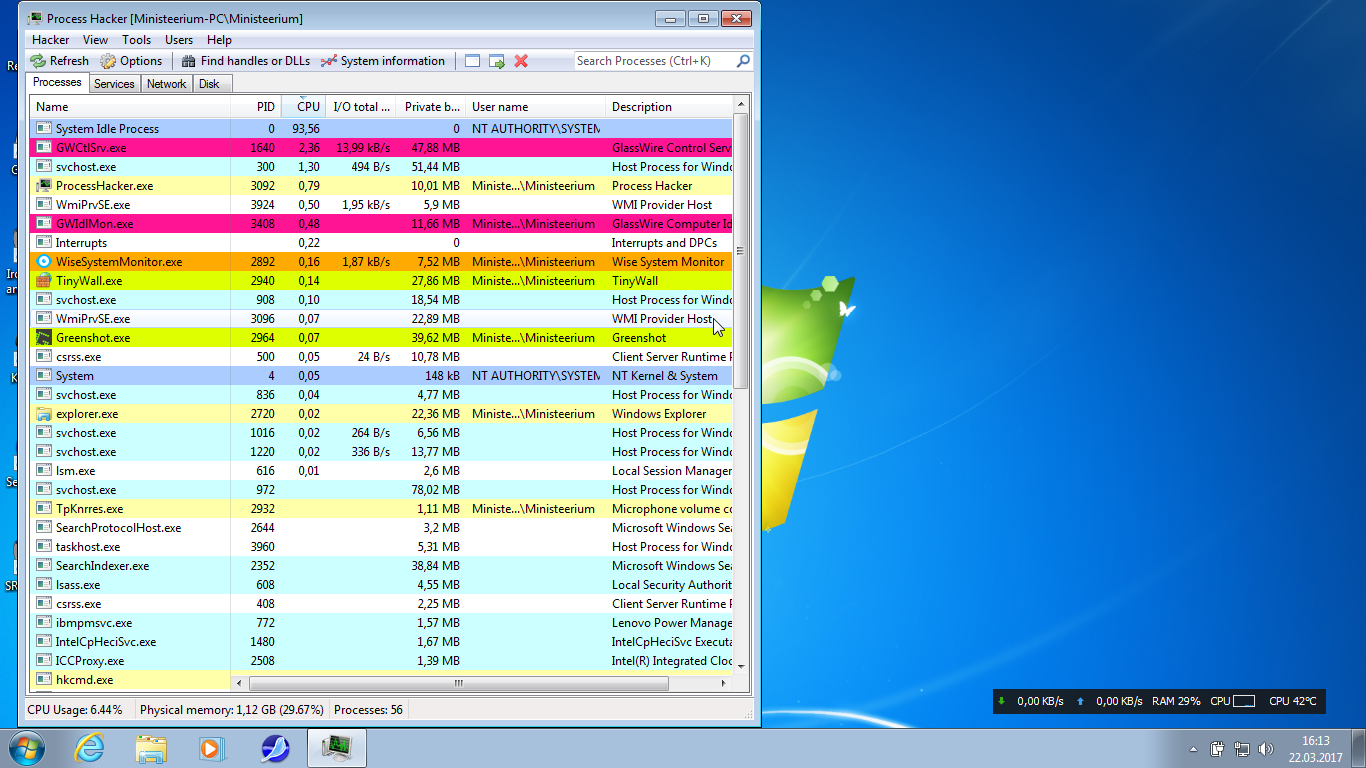The height and width of the screenshot is (768, 1366).
Task: Click the volume speaker tray icon
Action: pos(1266,748)
